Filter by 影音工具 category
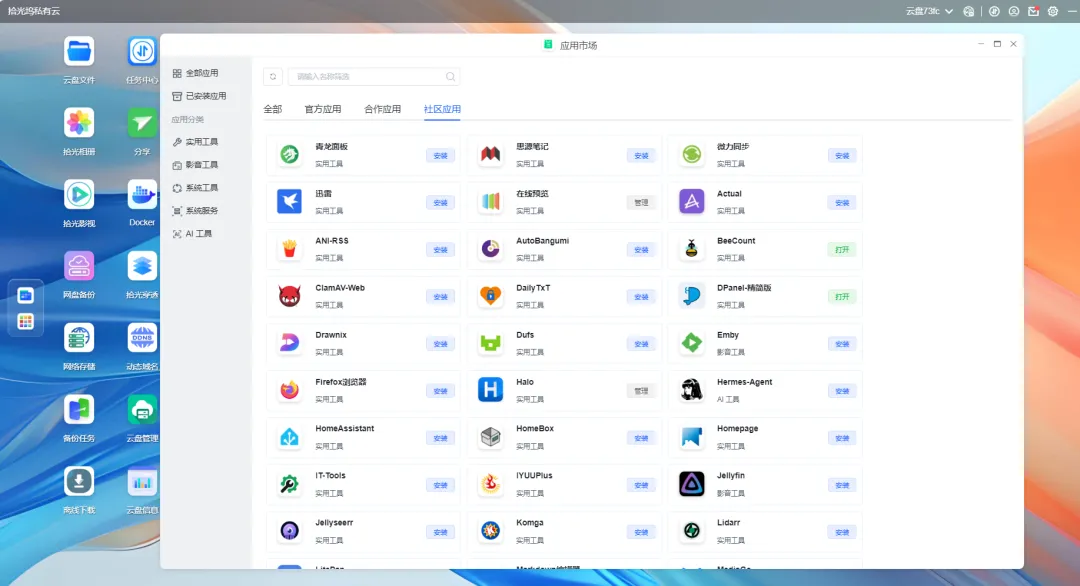This screenshot has width=1080, height=586. tap(196, 165)
